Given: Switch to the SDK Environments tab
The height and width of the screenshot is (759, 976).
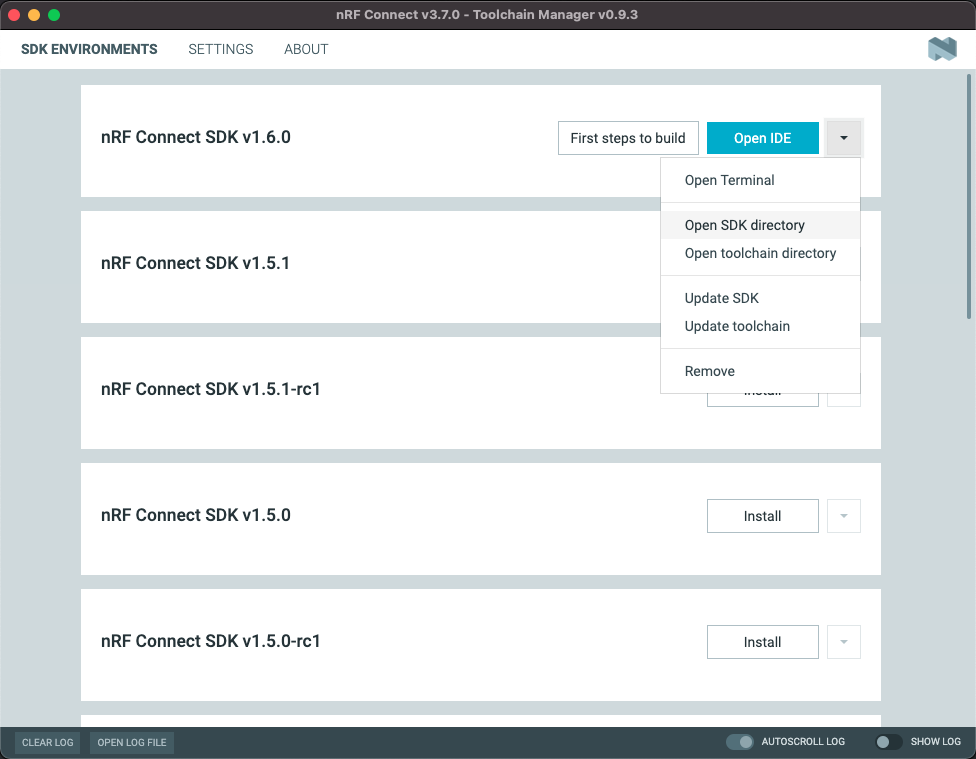Looking at the screenshot, I should [89, 49].
